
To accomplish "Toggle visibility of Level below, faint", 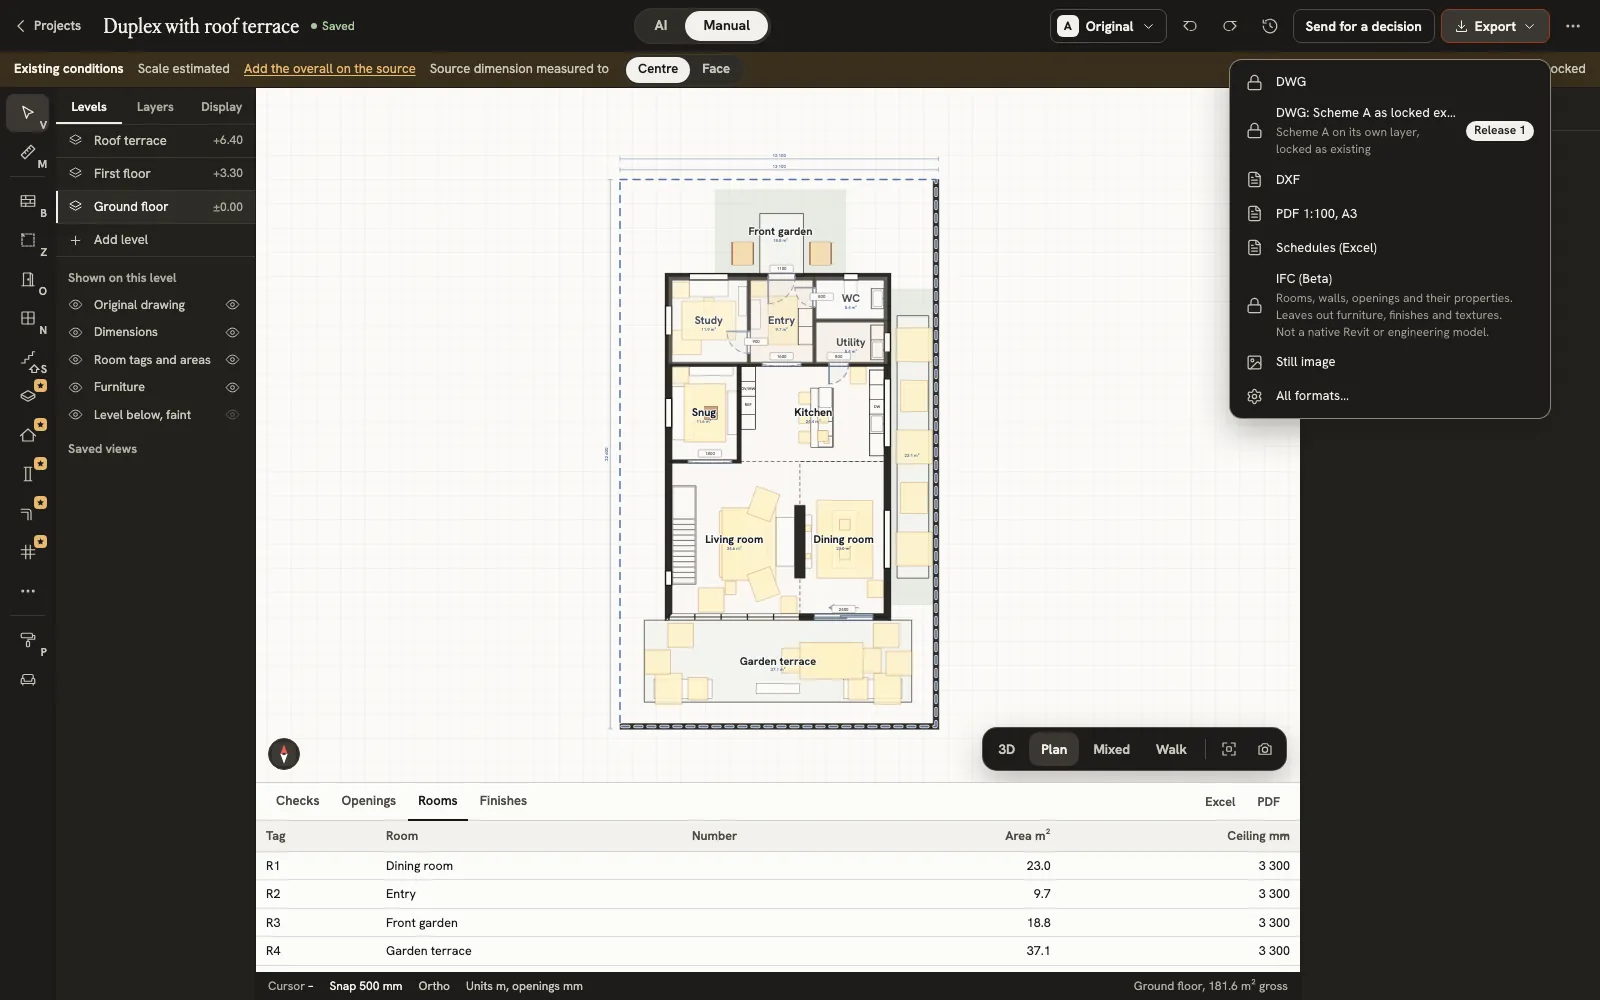I will [232, 415].
